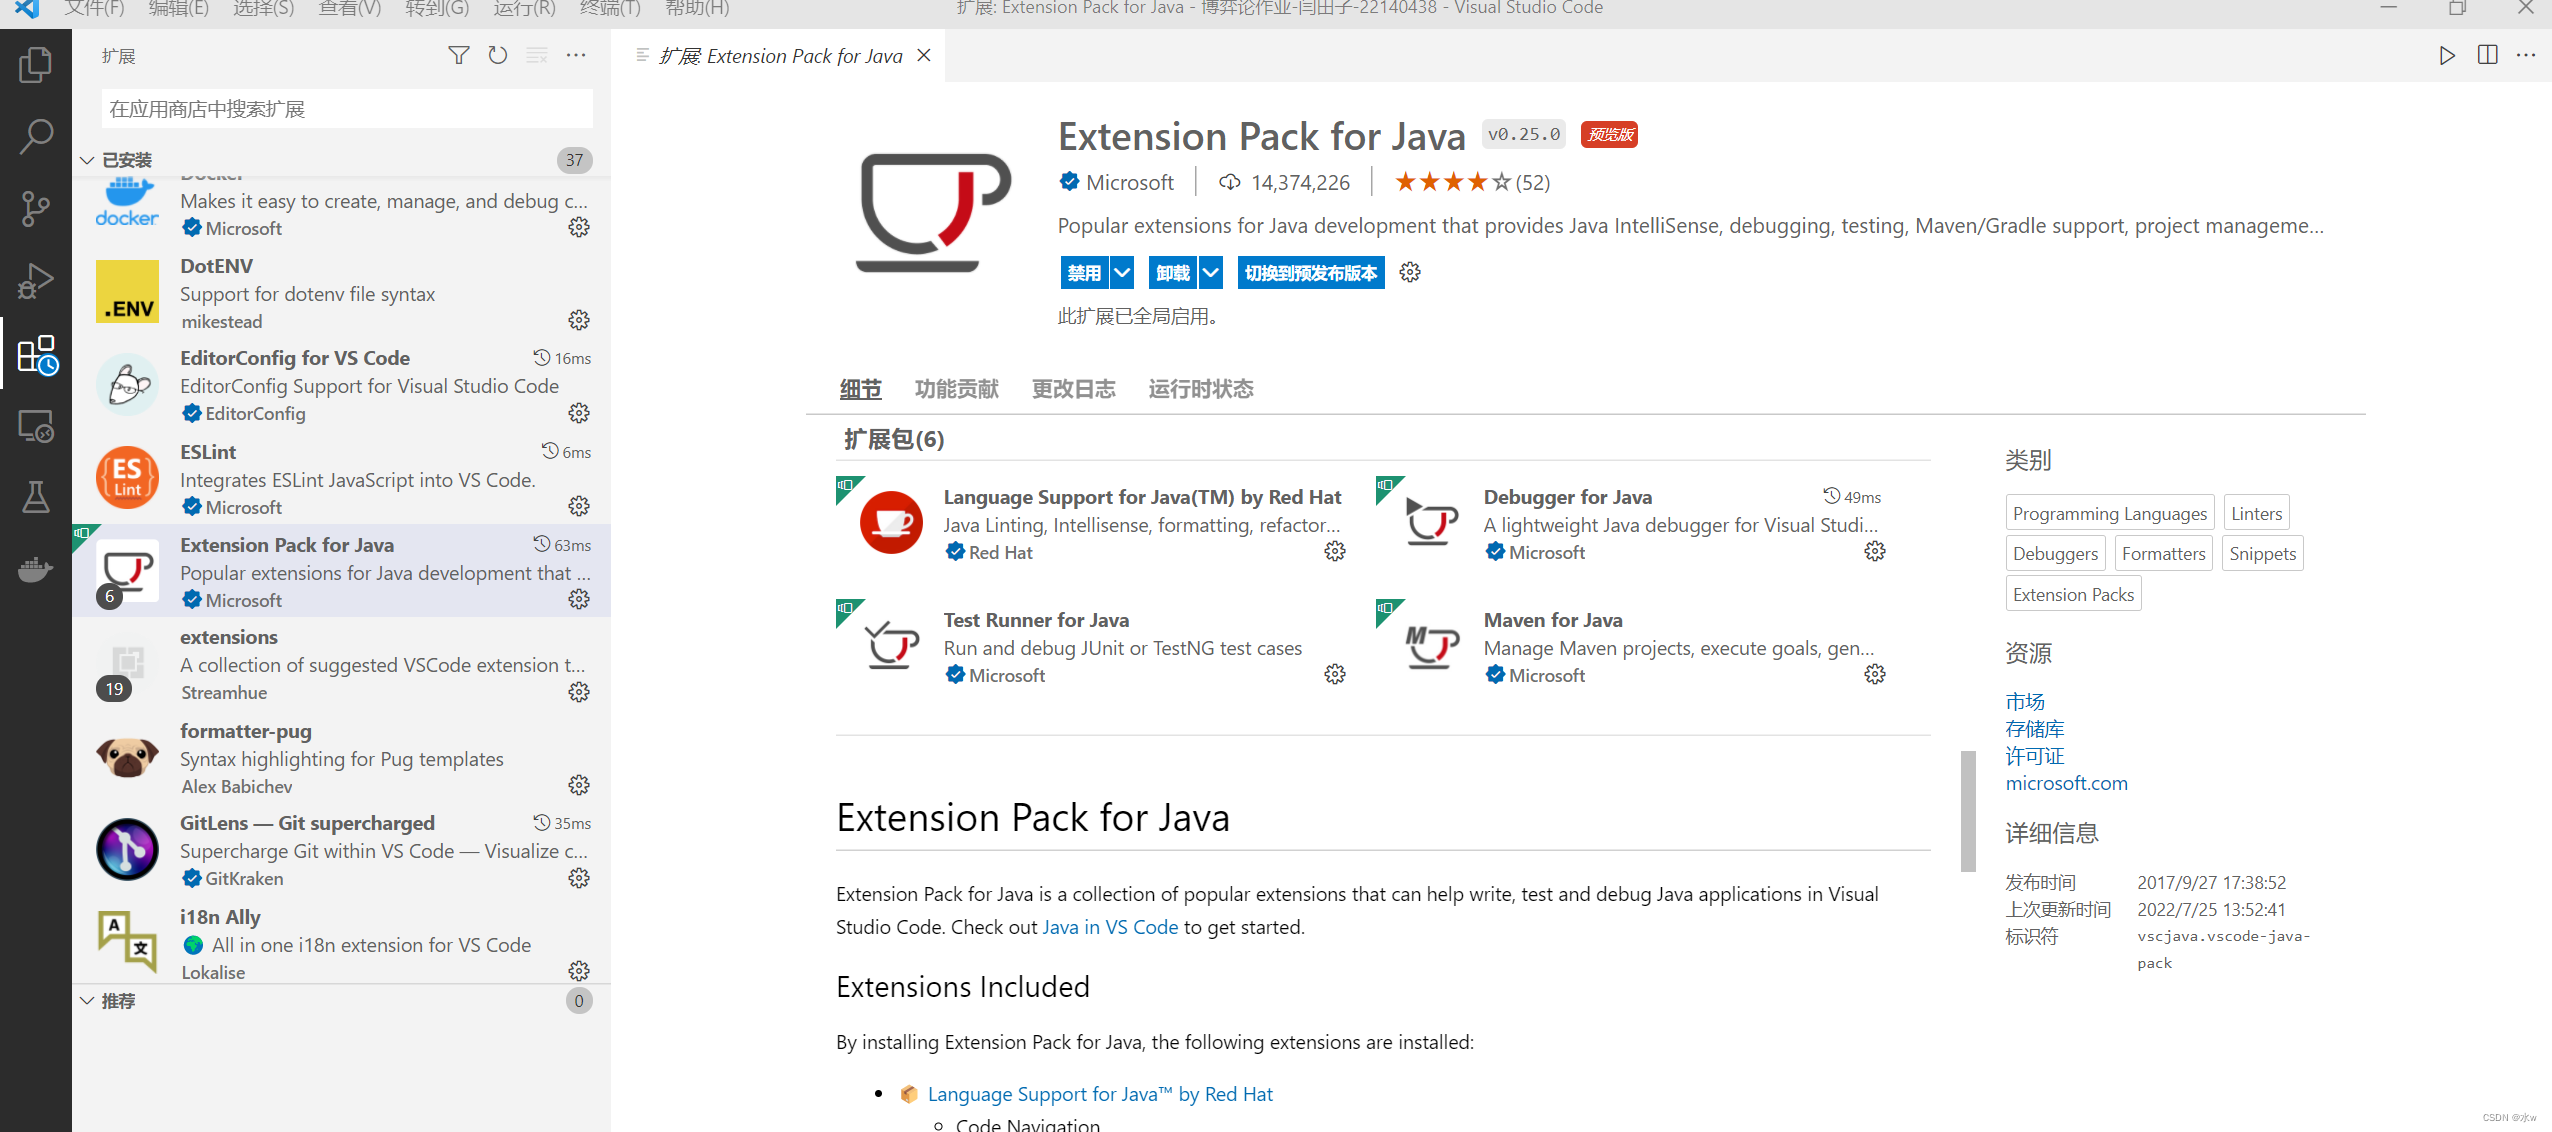Open manage gear for ESLint extension
Screen dimensions: 2552x1132
pos(579,507)
